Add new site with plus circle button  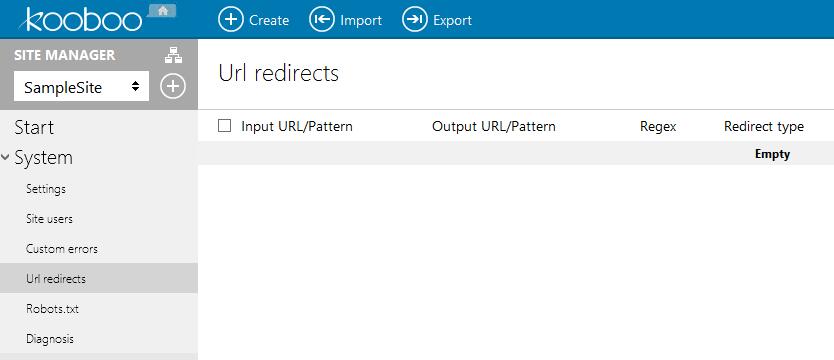click(173, 86)
